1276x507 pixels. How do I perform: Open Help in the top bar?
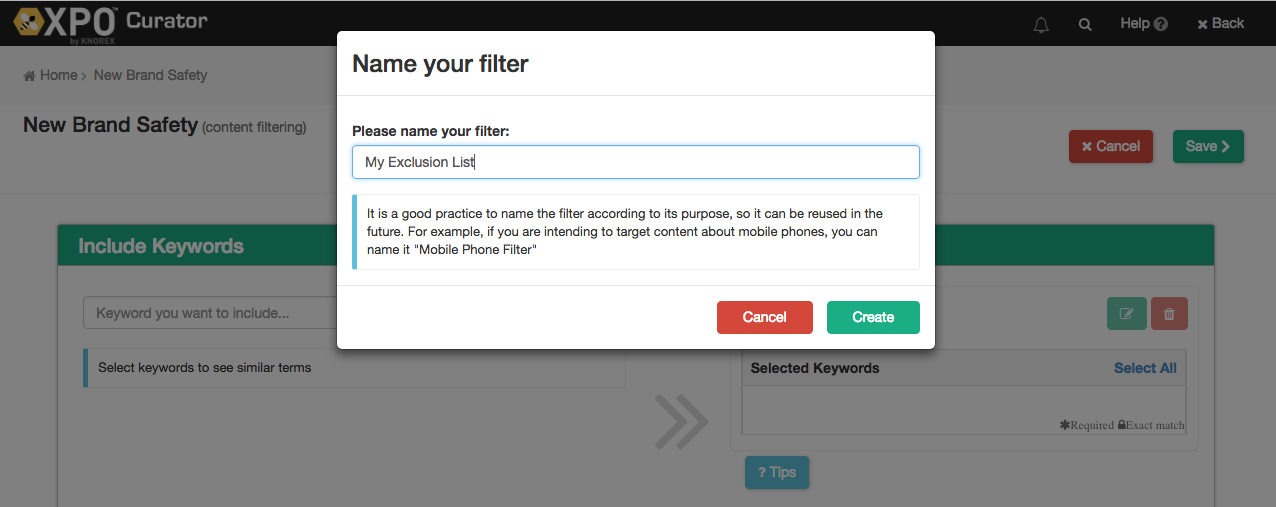[x=1143, y=24]
